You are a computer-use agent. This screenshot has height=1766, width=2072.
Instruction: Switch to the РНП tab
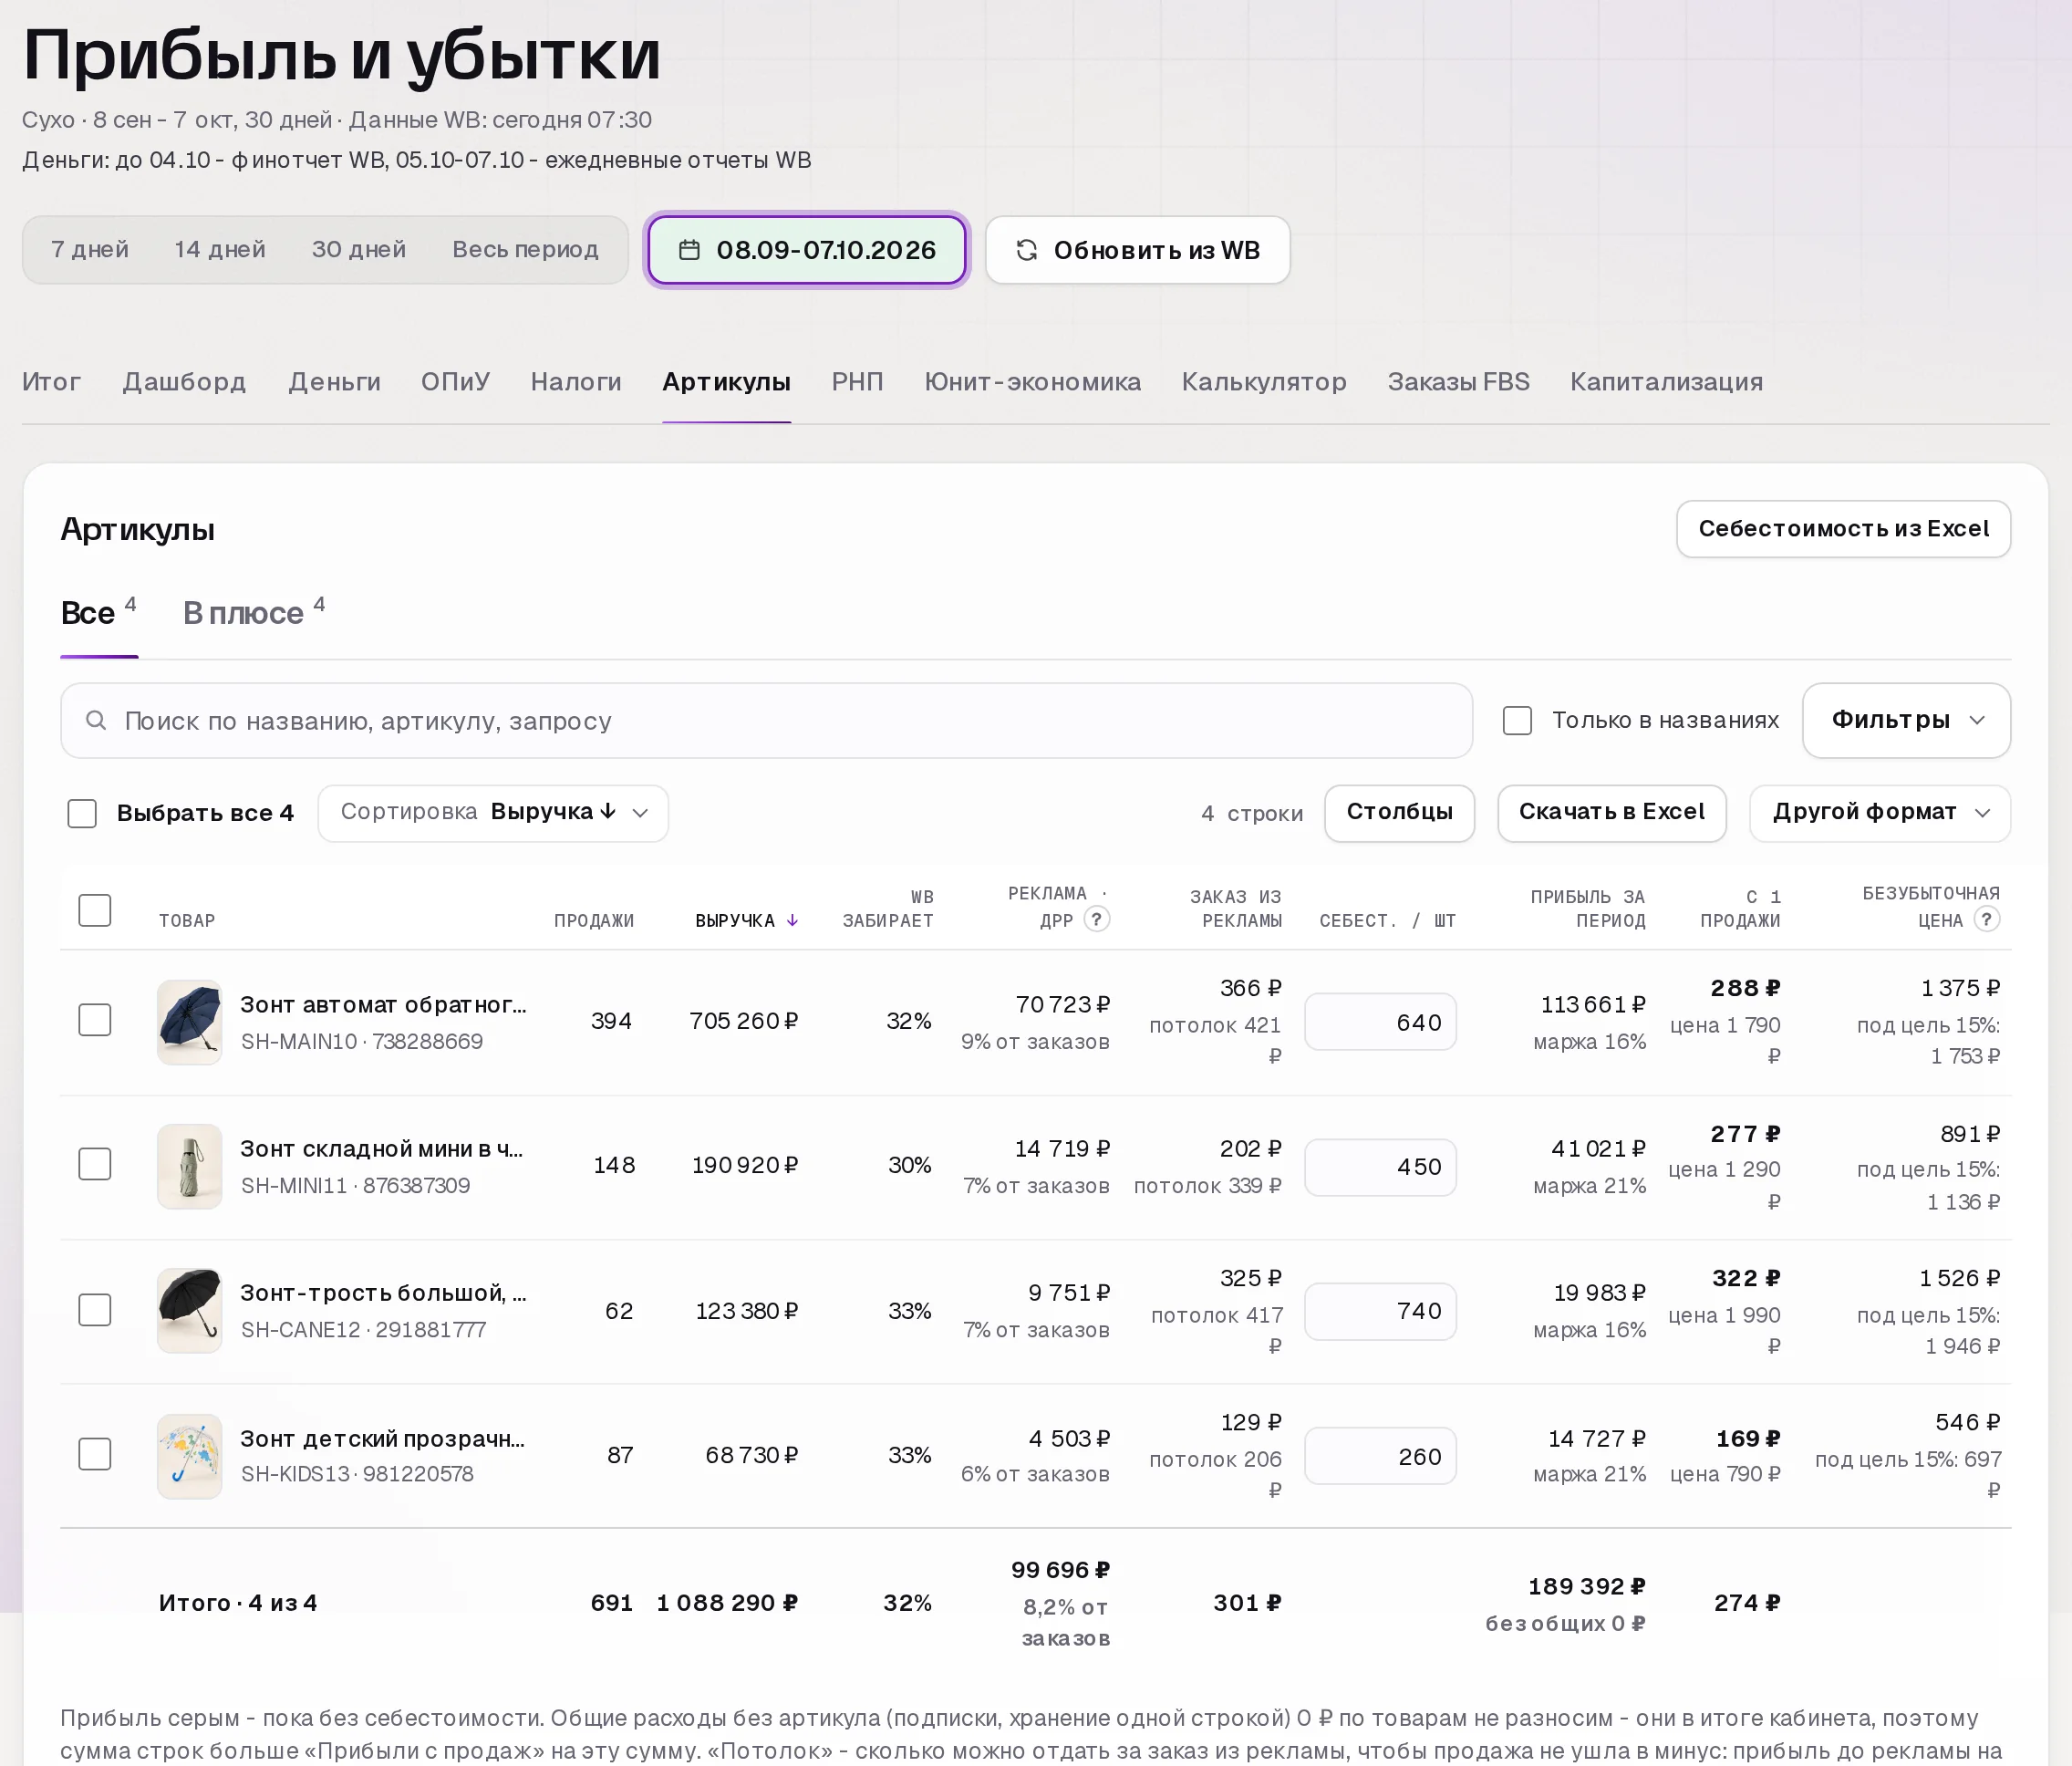pyautogui.click(x=857, y=381)
